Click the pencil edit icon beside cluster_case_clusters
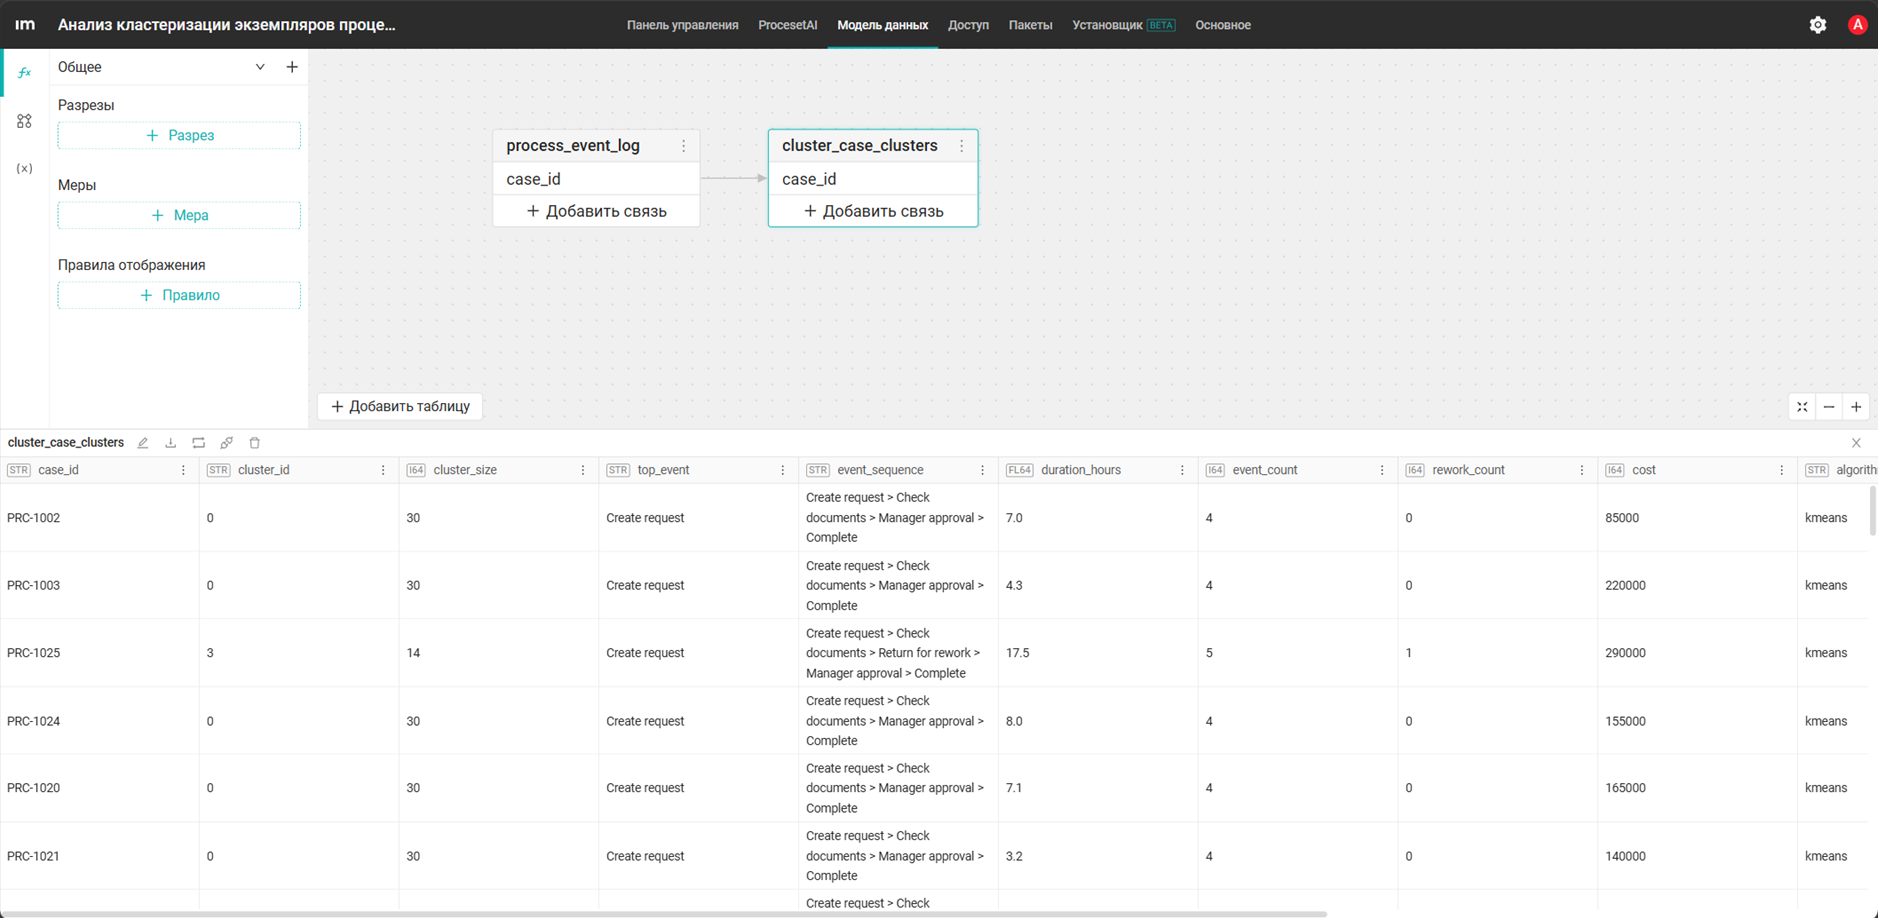1878x918 pixels. [x=143, y=443]
